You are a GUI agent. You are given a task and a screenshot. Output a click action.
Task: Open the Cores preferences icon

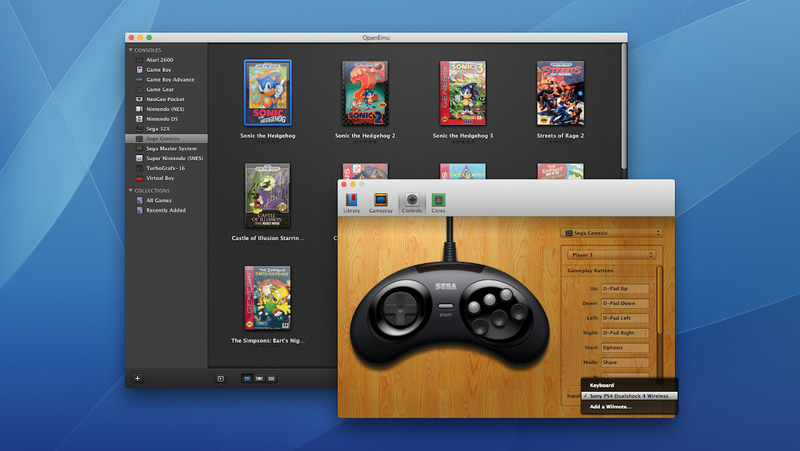coord(438,203)
